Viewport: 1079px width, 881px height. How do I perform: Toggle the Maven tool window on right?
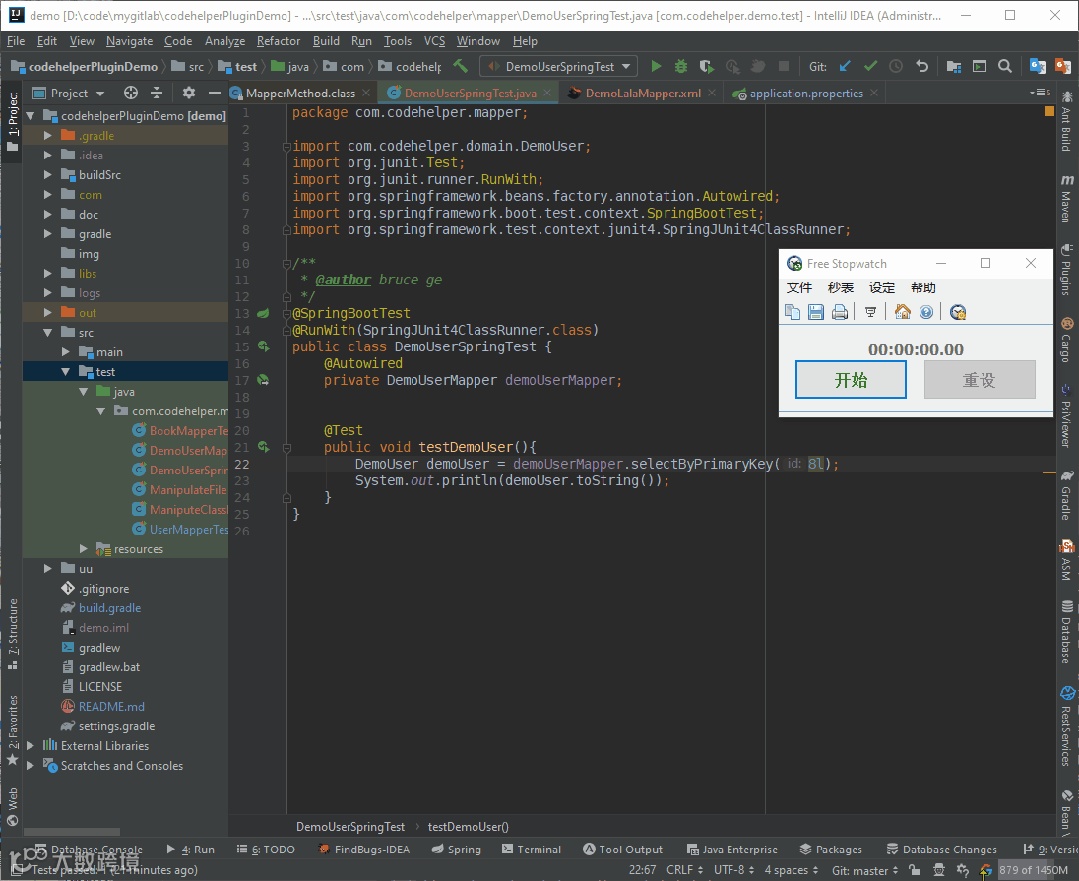[1066, 198]
